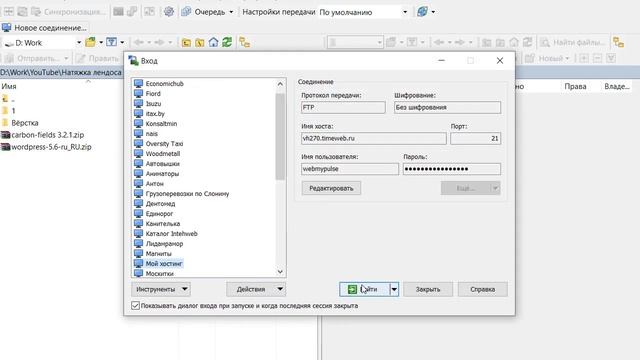640x360 pixels.
Task: Open local directory folder icon
Action: click(x=90, y=42)
